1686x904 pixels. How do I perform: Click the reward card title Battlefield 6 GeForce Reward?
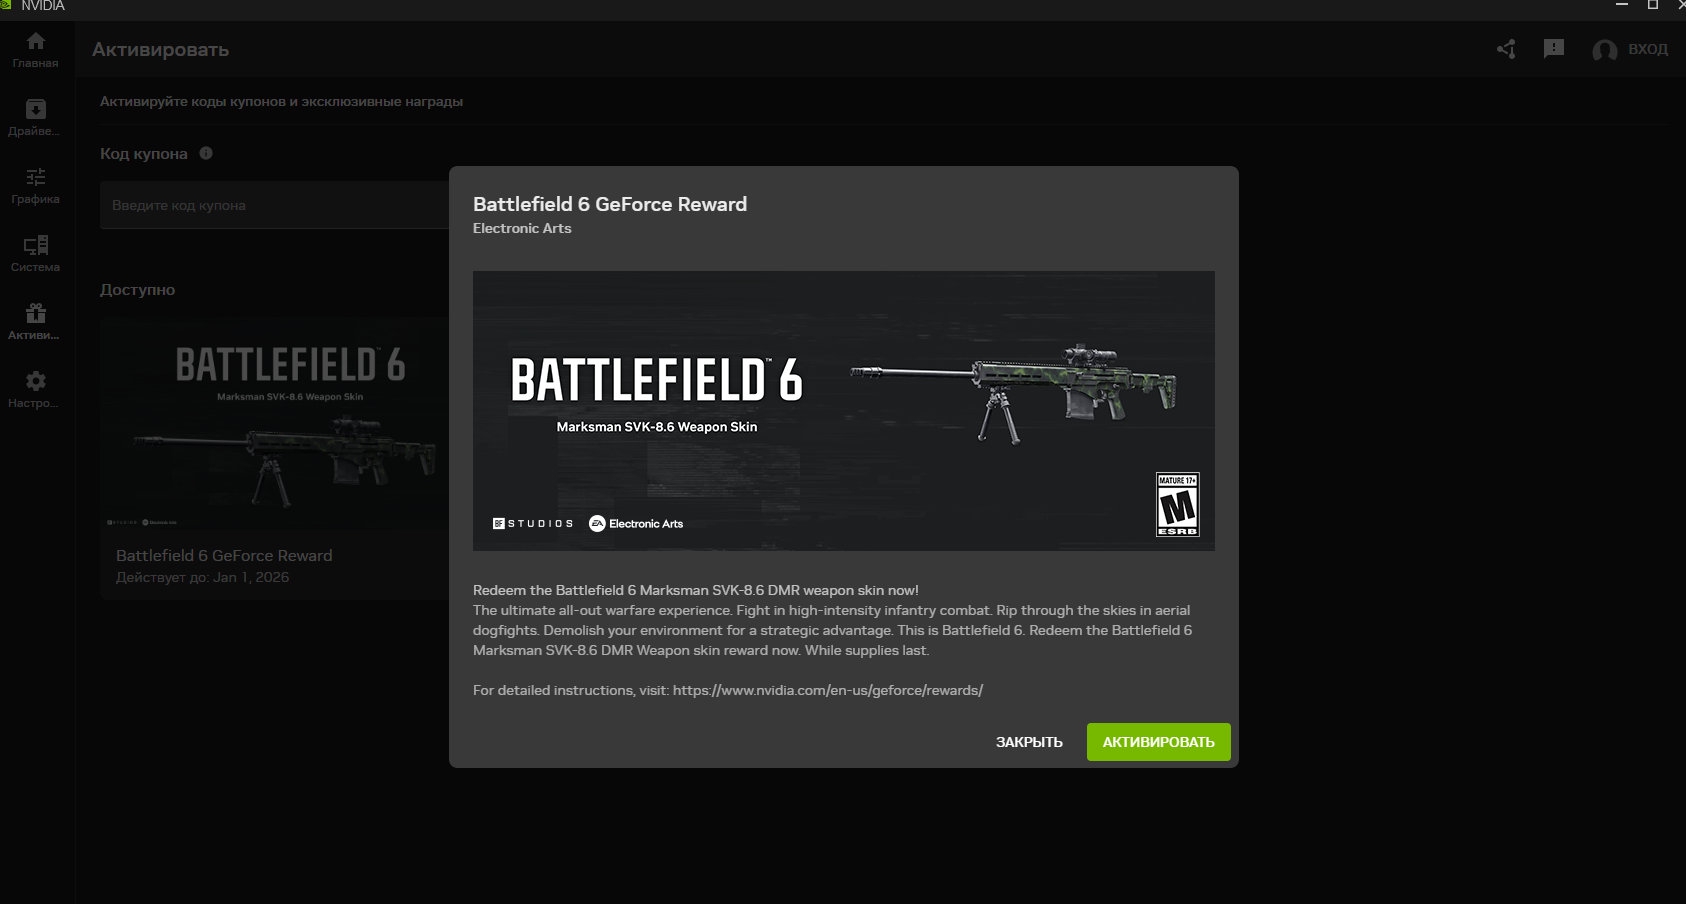(x=224, y=555)
